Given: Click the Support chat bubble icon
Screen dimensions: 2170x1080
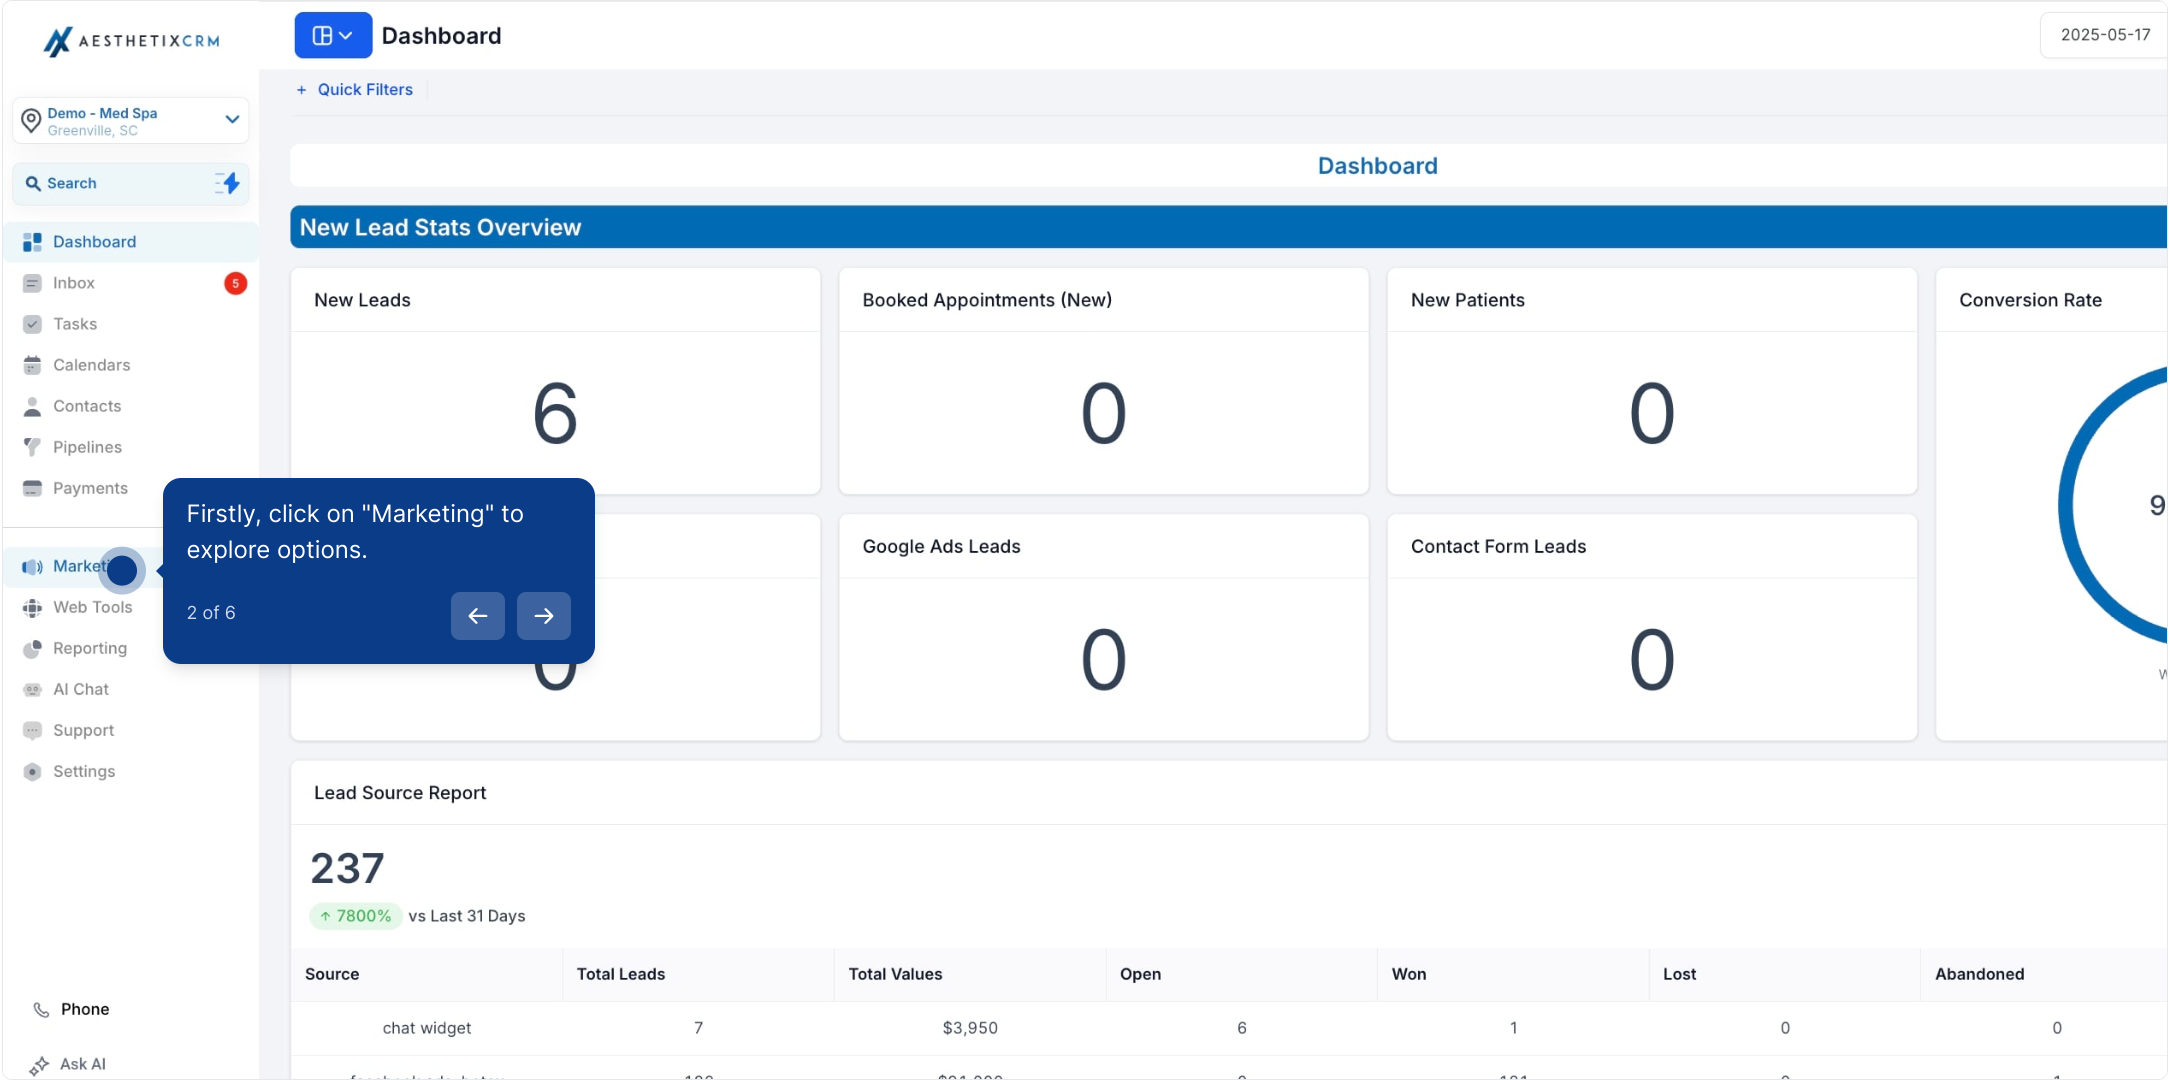Looking at the screenshot, I should pyautogui.click(x=32, y=730).
